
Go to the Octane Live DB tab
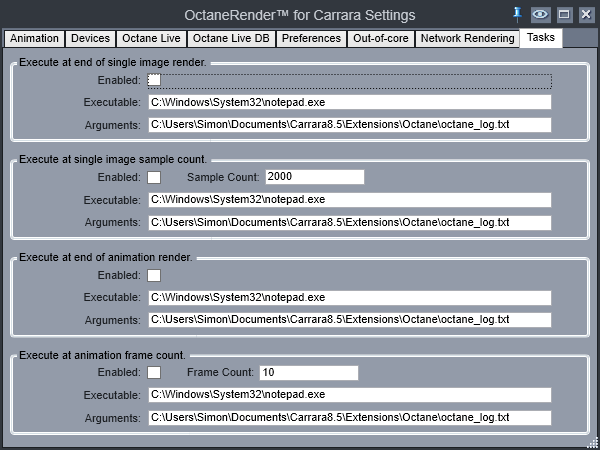[x=231, y=39]
